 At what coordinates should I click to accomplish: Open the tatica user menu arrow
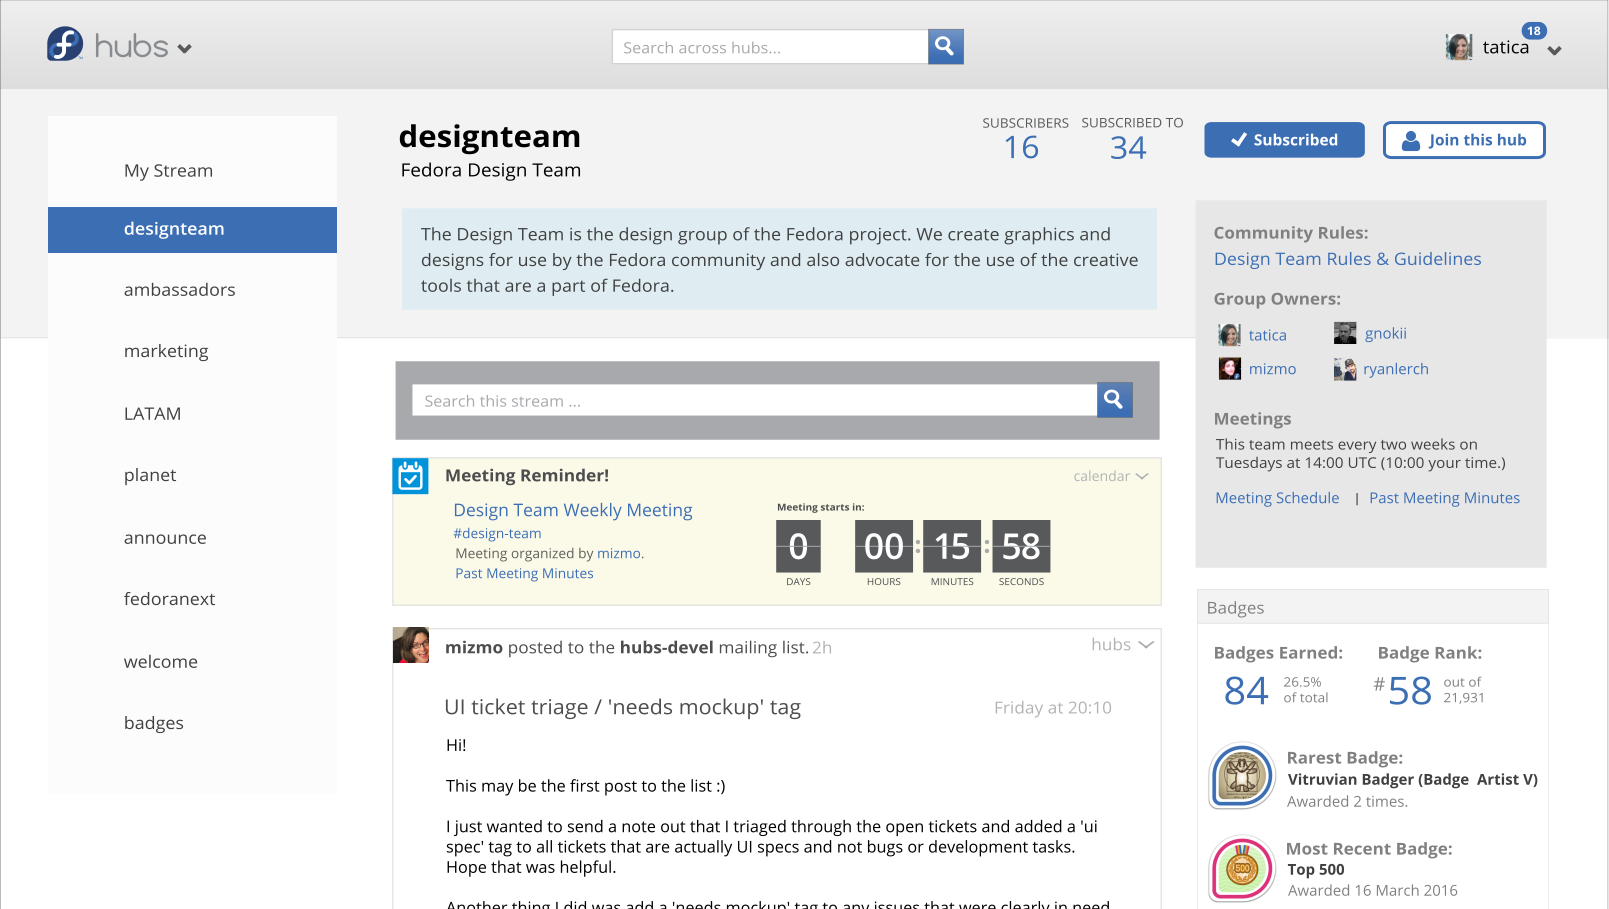1554,51
